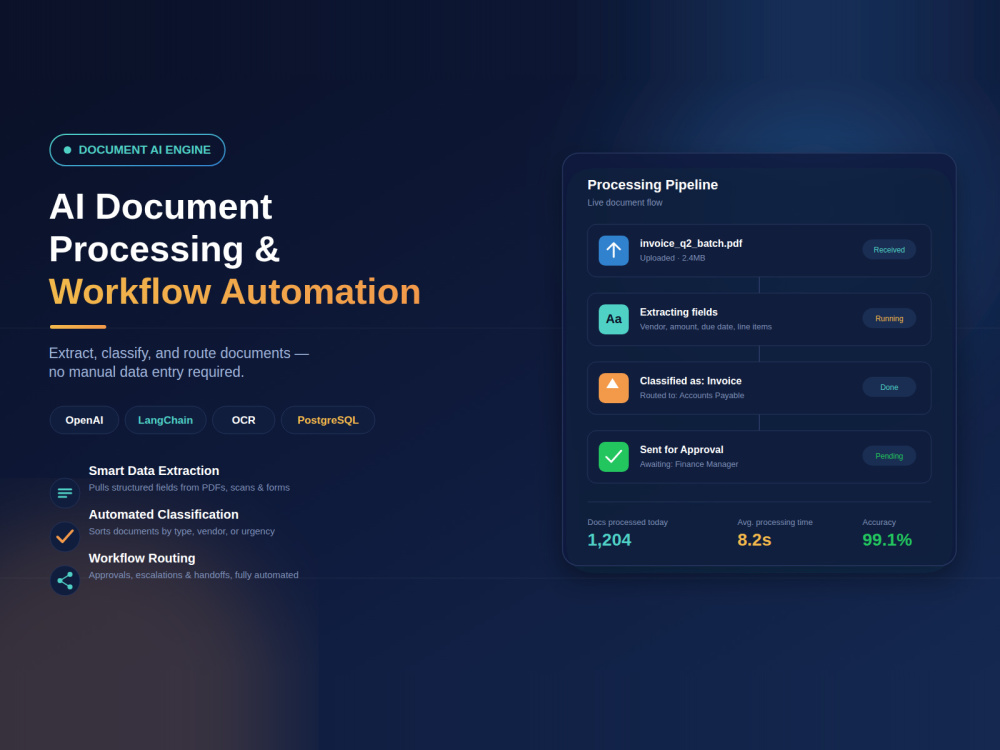The height and width of the screenshot is (750, 1000).
Task: Click the AI Document headline line
Action: point(161,207)
